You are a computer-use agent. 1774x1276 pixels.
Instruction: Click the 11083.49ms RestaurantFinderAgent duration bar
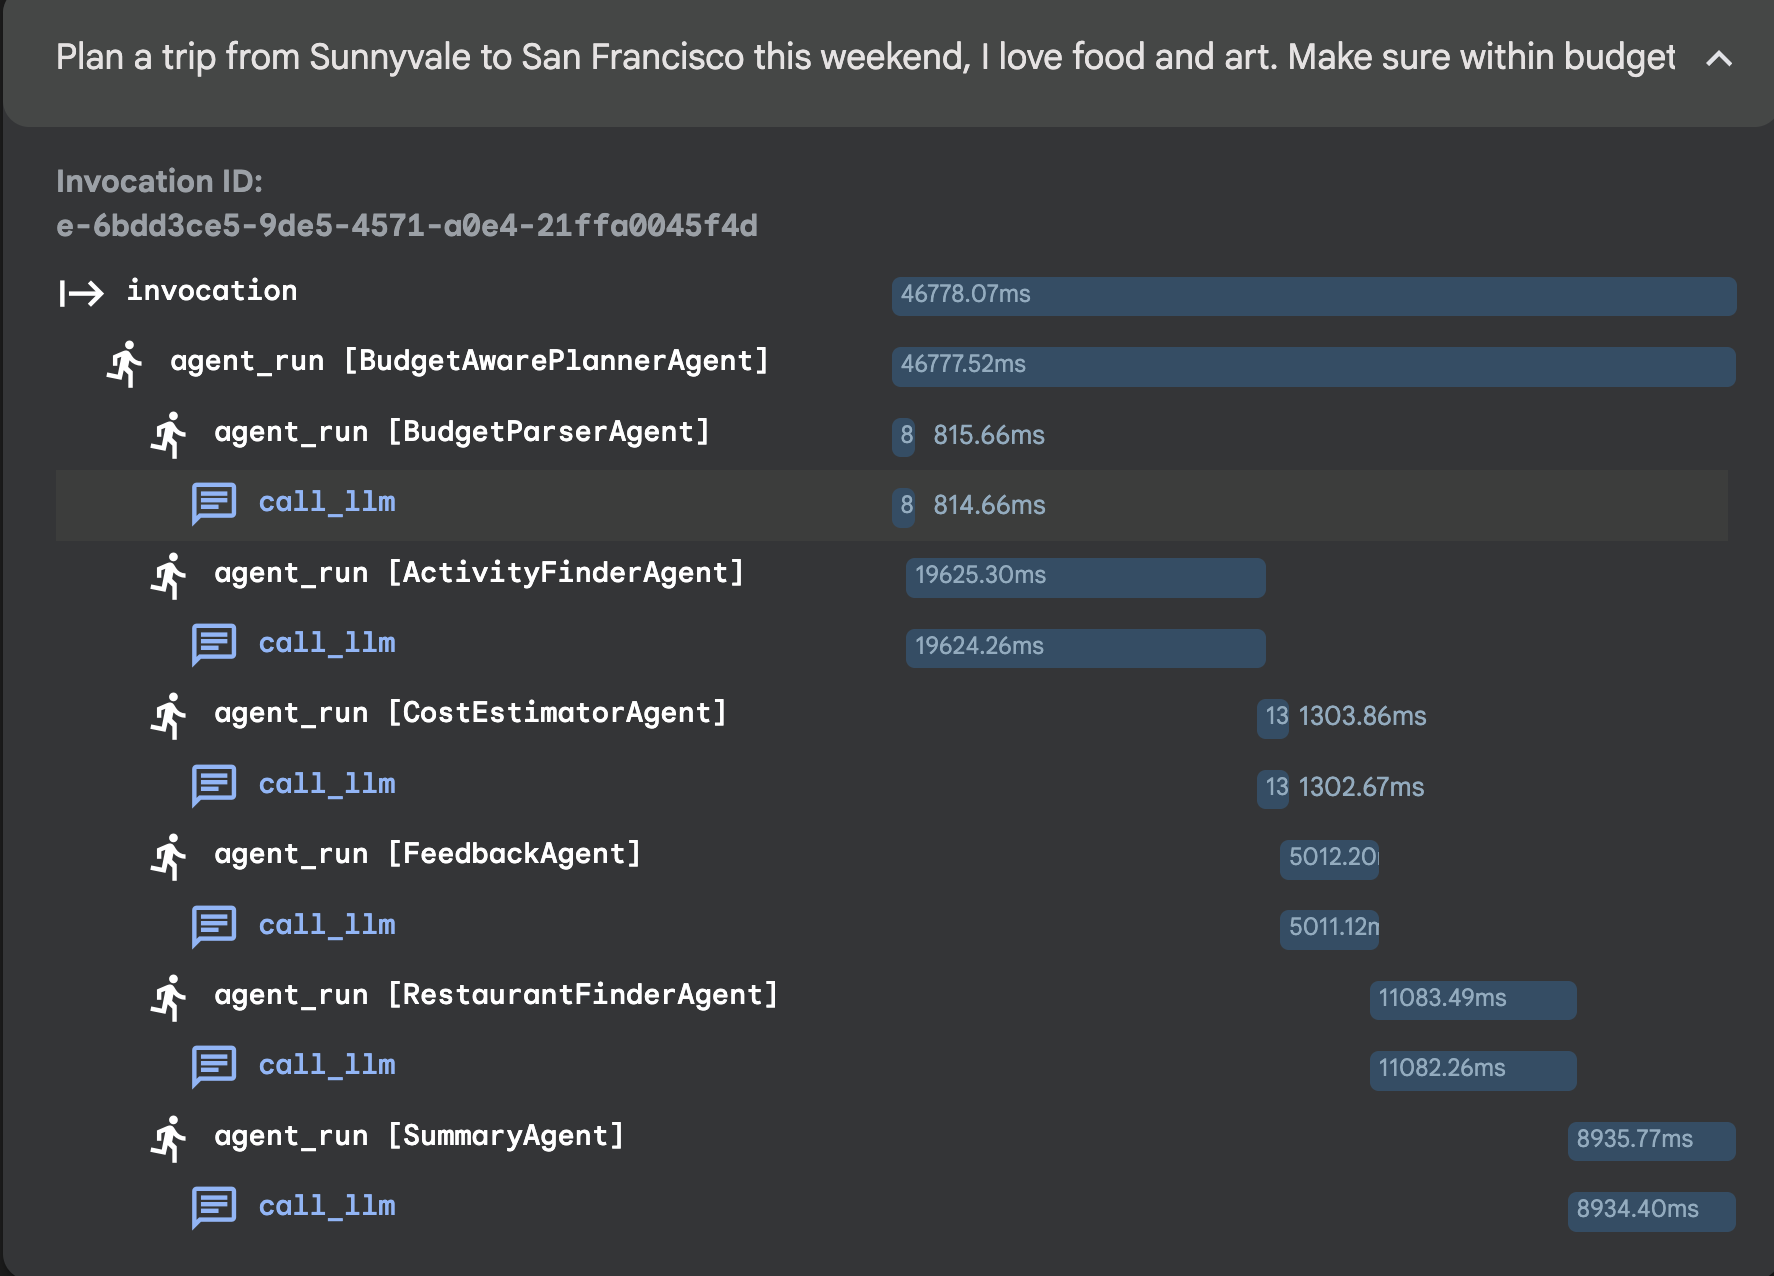(1472, 1000)
